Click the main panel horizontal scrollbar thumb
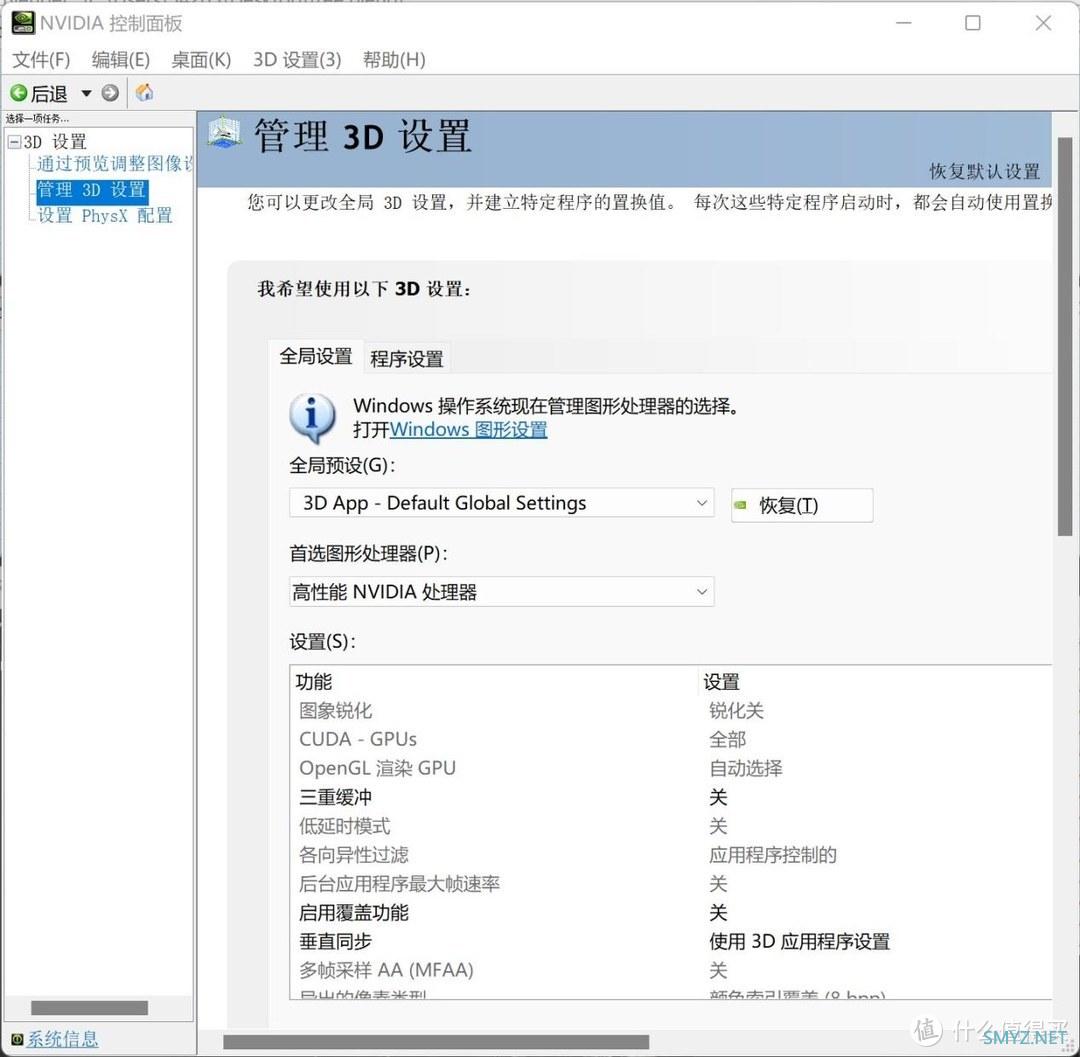1080x1057 pixels. pos(436,1042)
